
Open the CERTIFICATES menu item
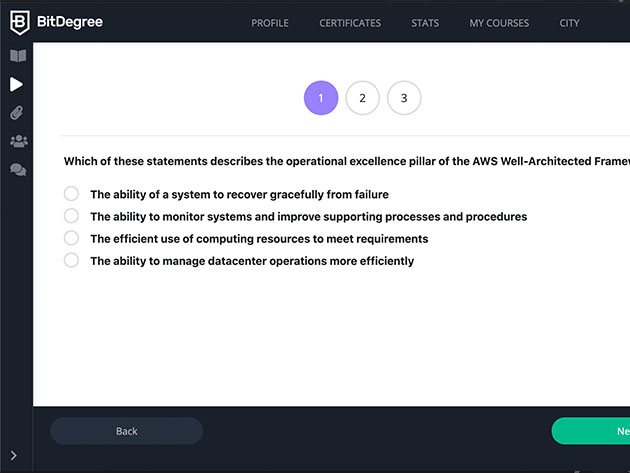click(350, 23)
